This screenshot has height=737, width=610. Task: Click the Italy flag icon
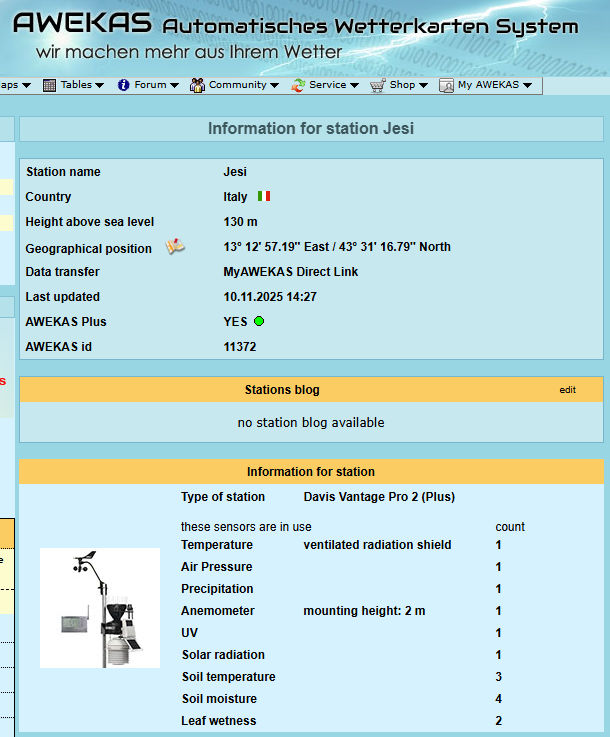click(x=264, y=197)
